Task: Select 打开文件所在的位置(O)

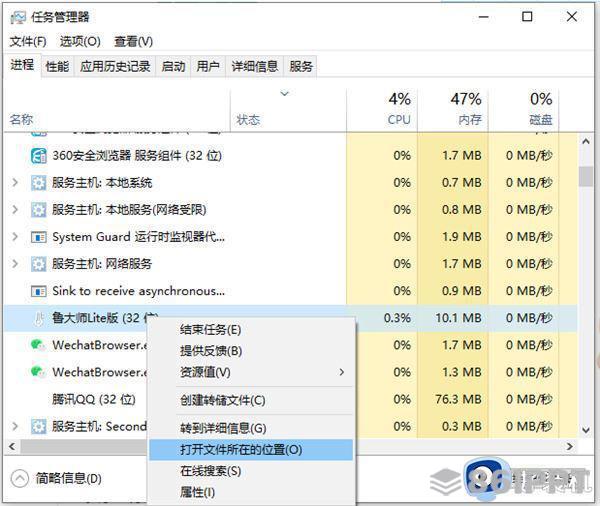Action: (251, 450)
